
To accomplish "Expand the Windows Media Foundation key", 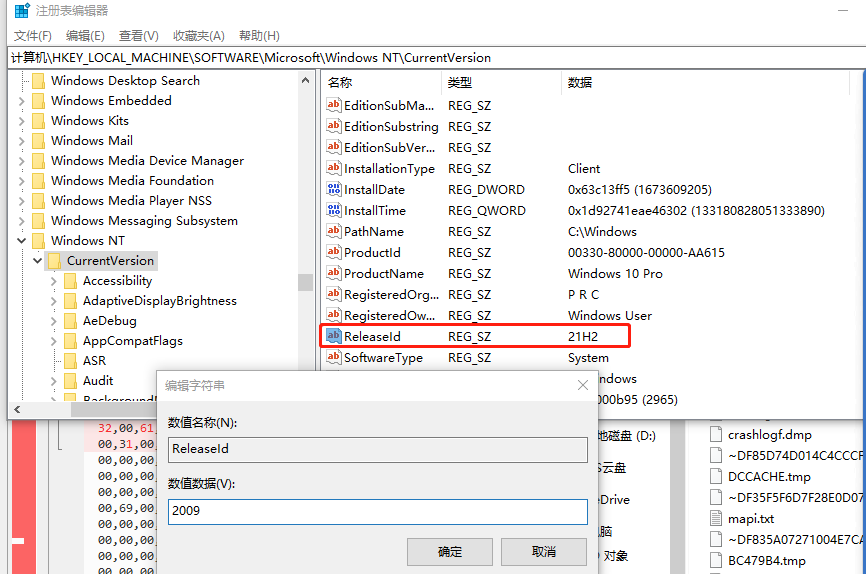I will [22, 181].
